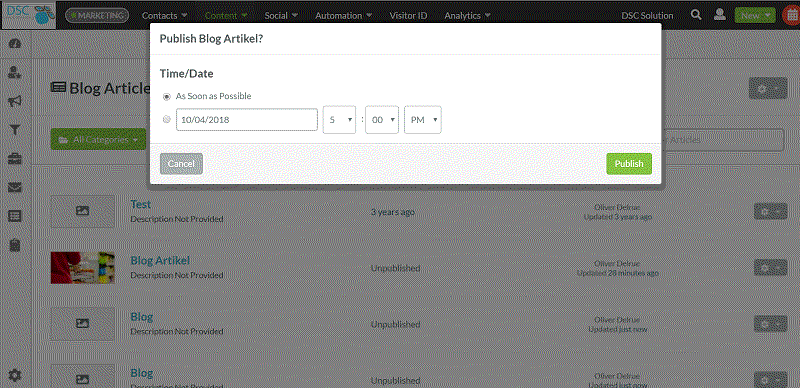This screenshot has height=388, width=800.
Task: Click the date field showing 10/04/2018
Action: (247, 119)
